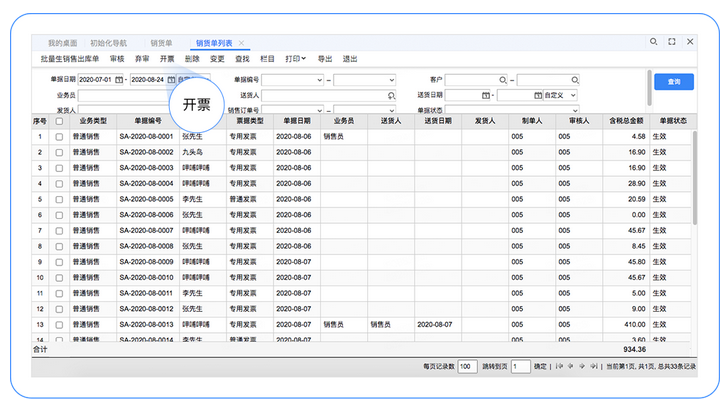This screenshot has height=401, width=725.
Task: Check the row for SA-2020-08-0011
Action: pos(59,294)
